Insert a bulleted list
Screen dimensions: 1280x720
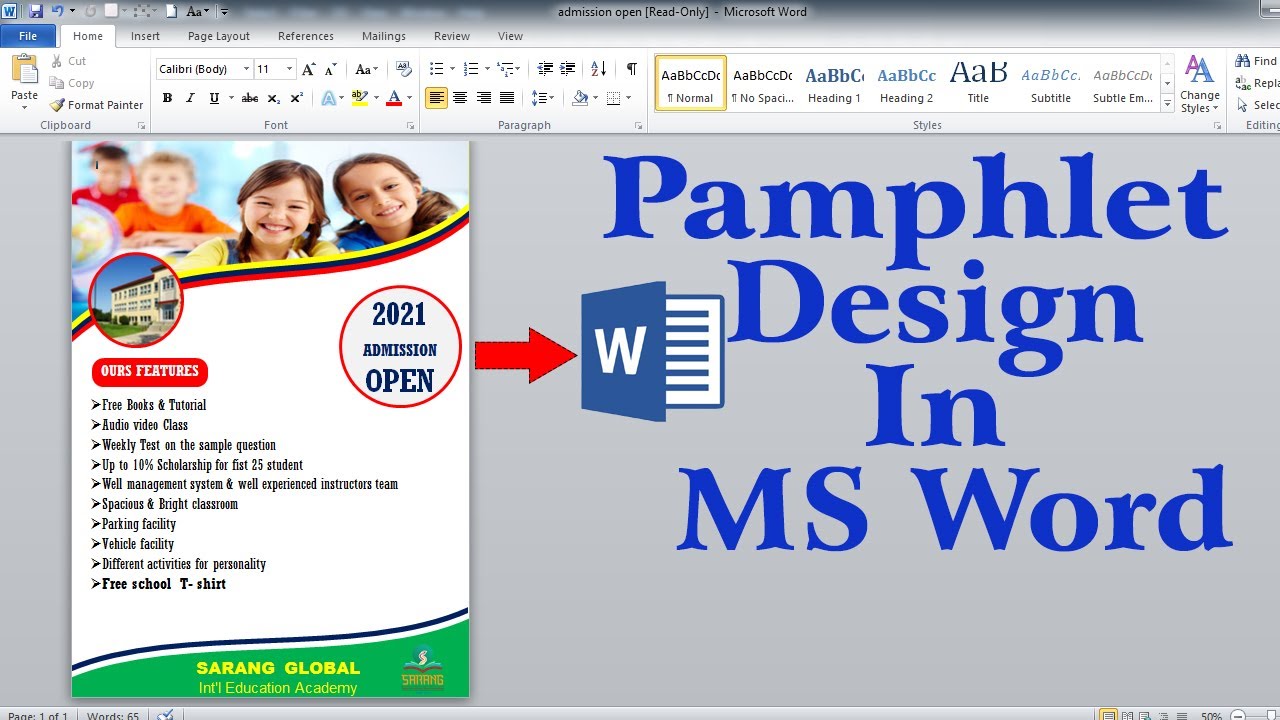[436, 69]
